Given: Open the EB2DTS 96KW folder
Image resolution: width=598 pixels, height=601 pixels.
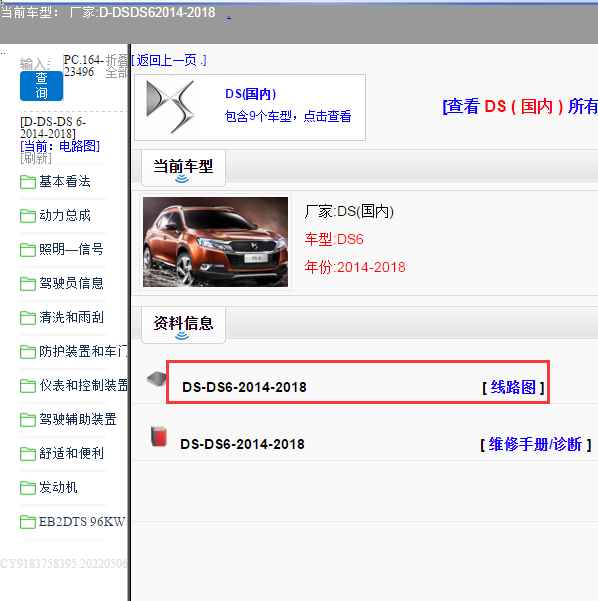Looking at the screenshot, I should pyautogui.click(x=82, y=522).
